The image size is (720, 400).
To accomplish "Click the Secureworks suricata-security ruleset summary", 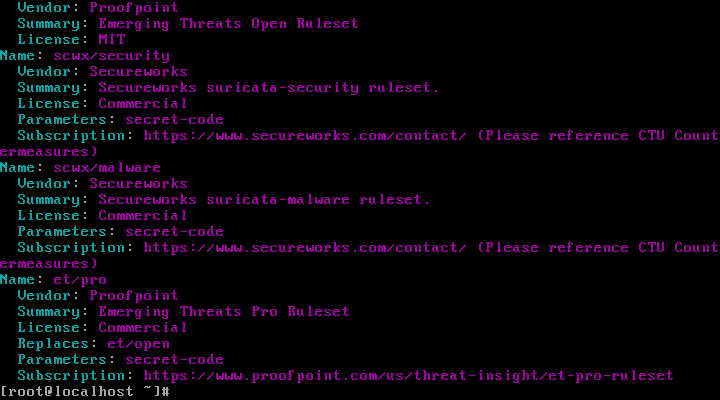I will tap(269, 88).
